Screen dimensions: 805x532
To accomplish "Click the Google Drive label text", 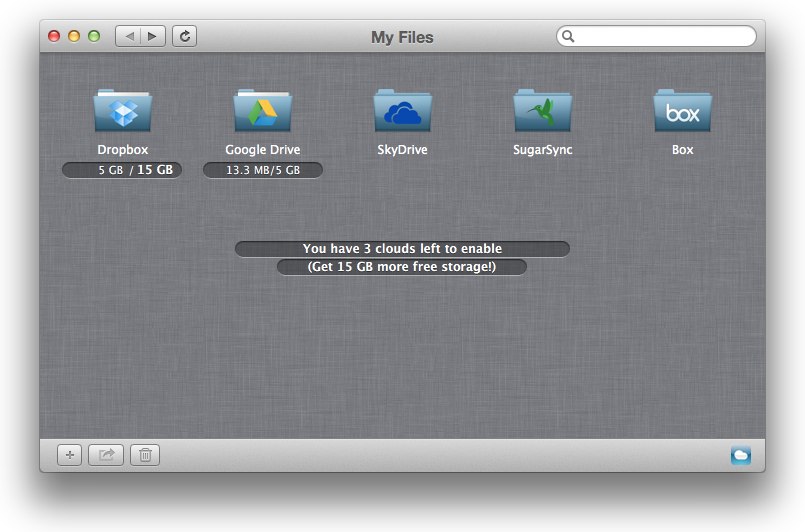I will click(x=263, y=149).
